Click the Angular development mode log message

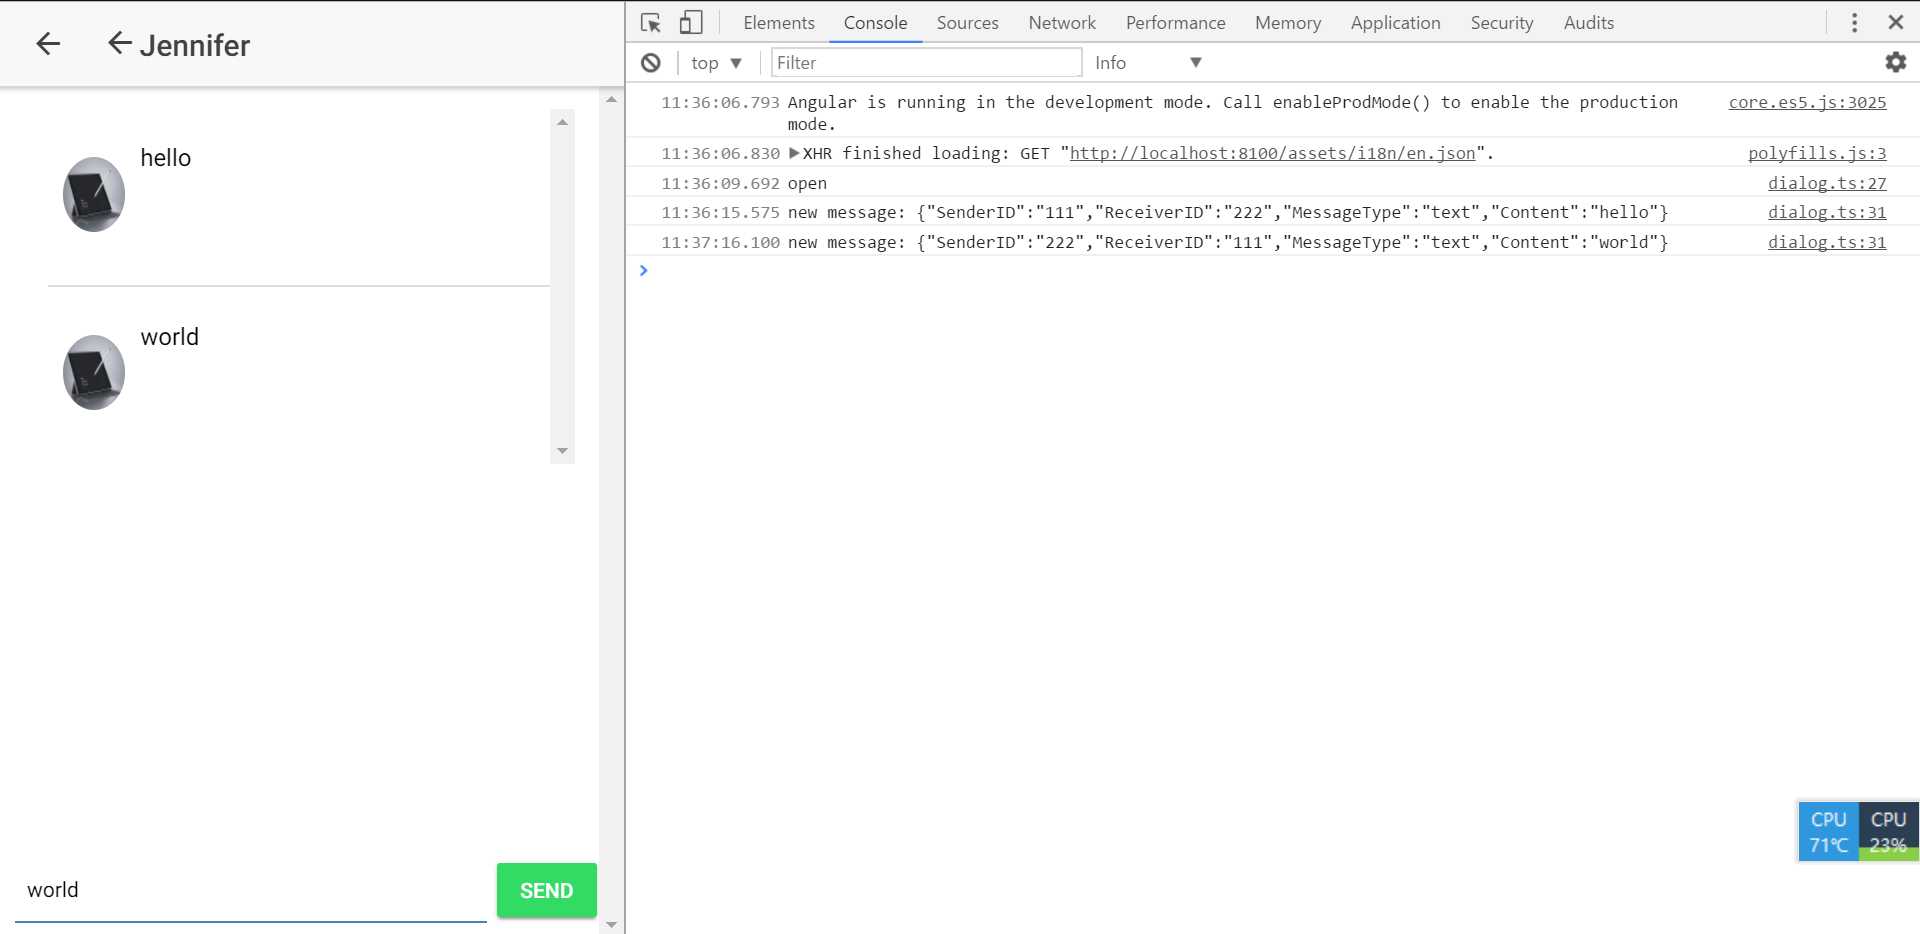pyautogui.click(x=1232, y=112)
